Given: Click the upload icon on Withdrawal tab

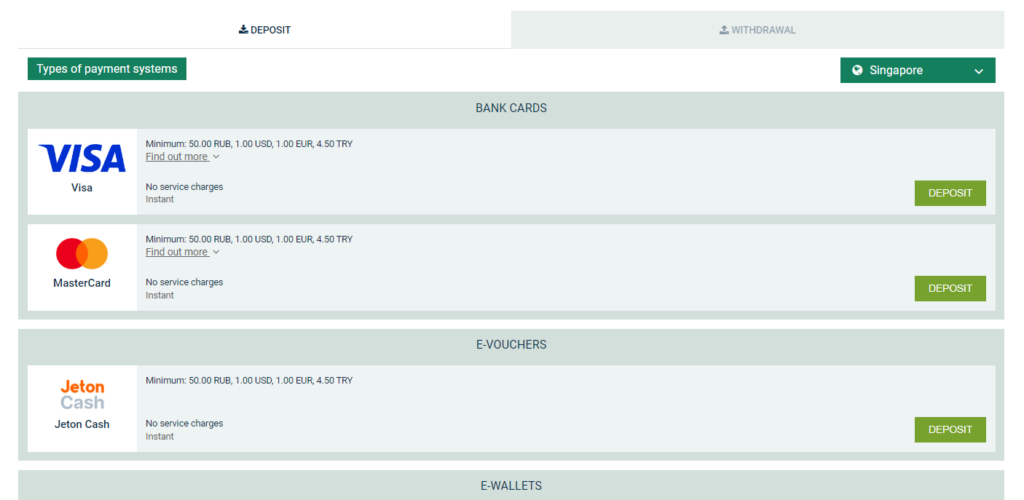Looking at the screenshot, I should (724, 30).
